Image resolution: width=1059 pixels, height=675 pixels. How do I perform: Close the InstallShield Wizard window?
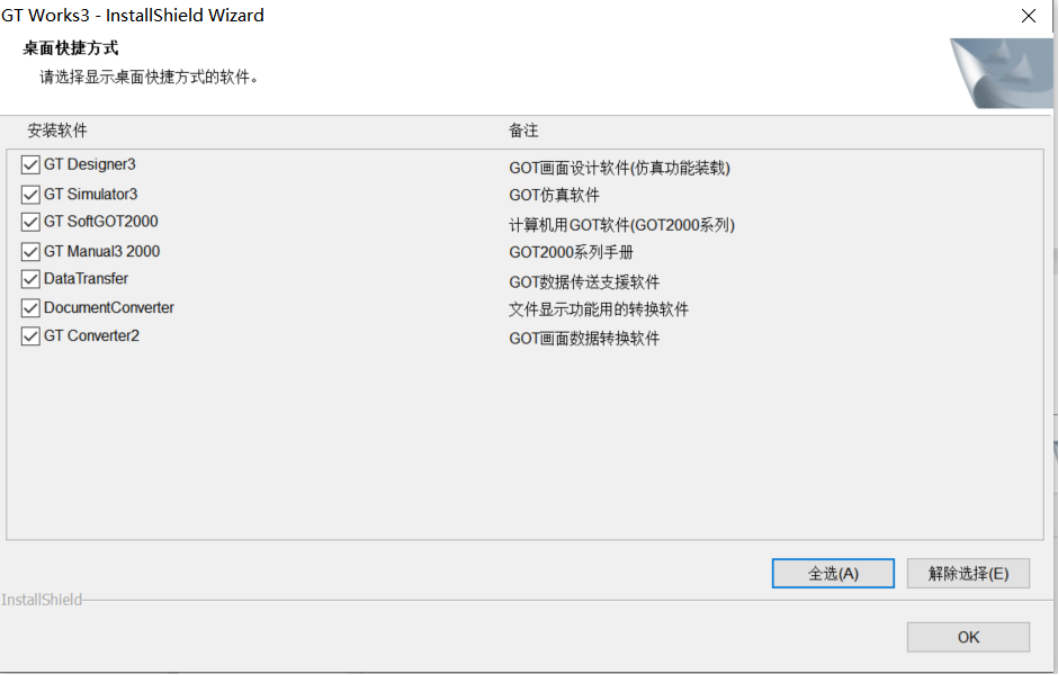1028,16
